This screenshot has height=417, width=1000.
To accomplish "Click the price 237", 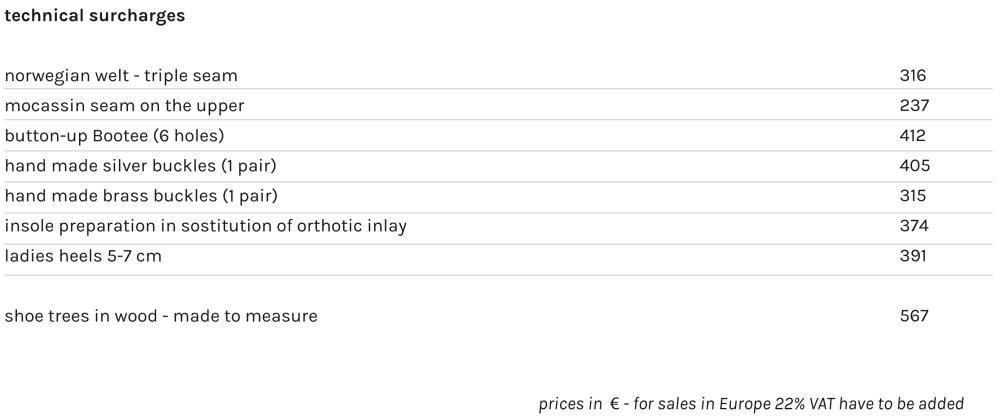I will pyautogui.click(x=914, y=106).
